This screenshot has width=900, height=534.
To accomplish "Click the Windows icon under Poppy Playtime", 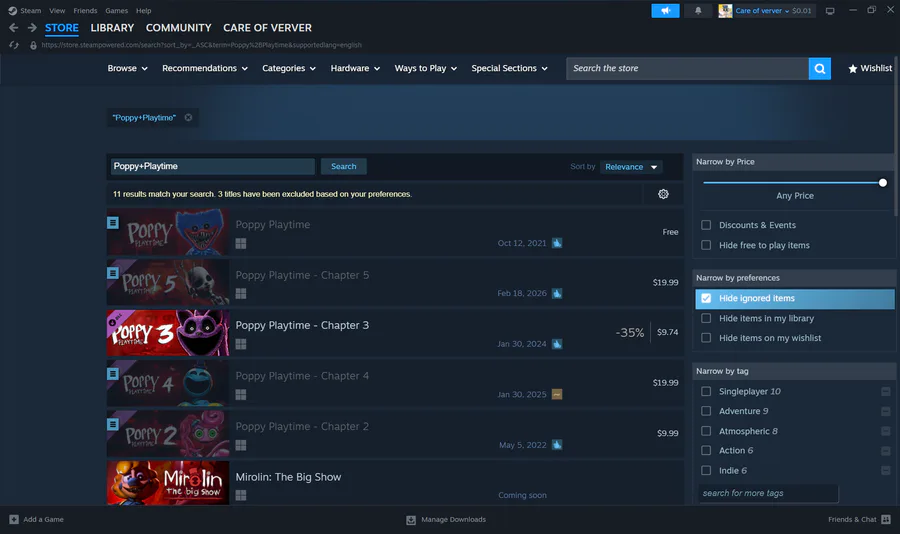I will coord(241,243).
